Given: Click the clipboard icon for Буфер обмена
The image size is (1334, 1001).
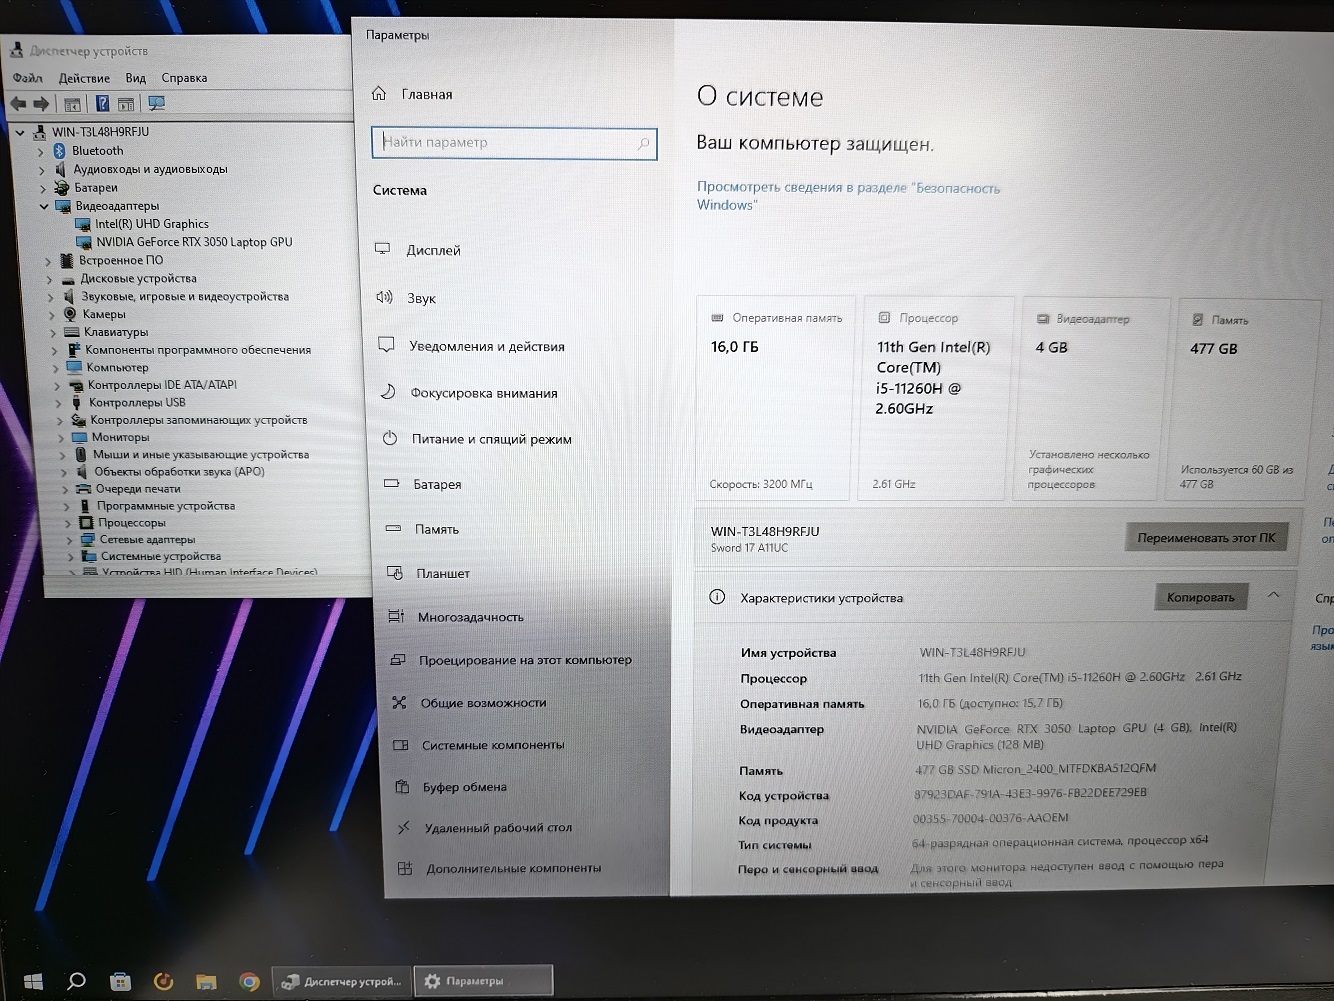Looking at the screenshot, I should (x=402, y=787).
